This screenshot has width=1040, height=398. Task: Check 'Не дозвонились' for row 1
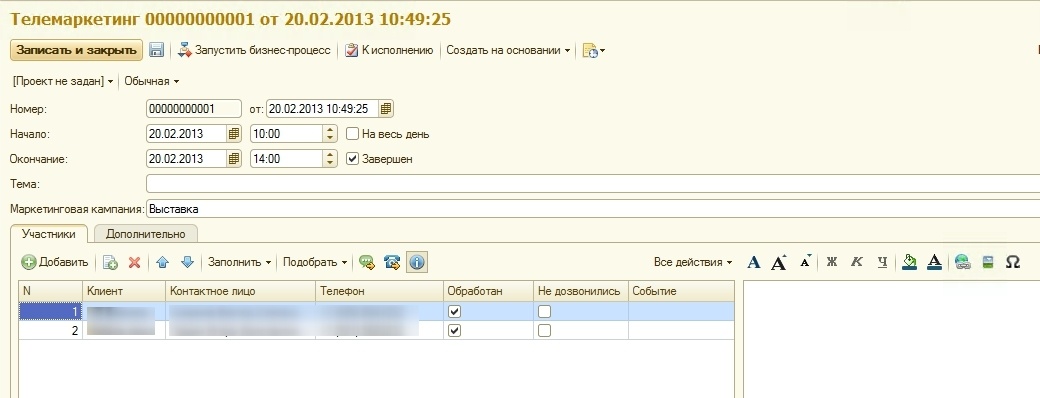545,311
